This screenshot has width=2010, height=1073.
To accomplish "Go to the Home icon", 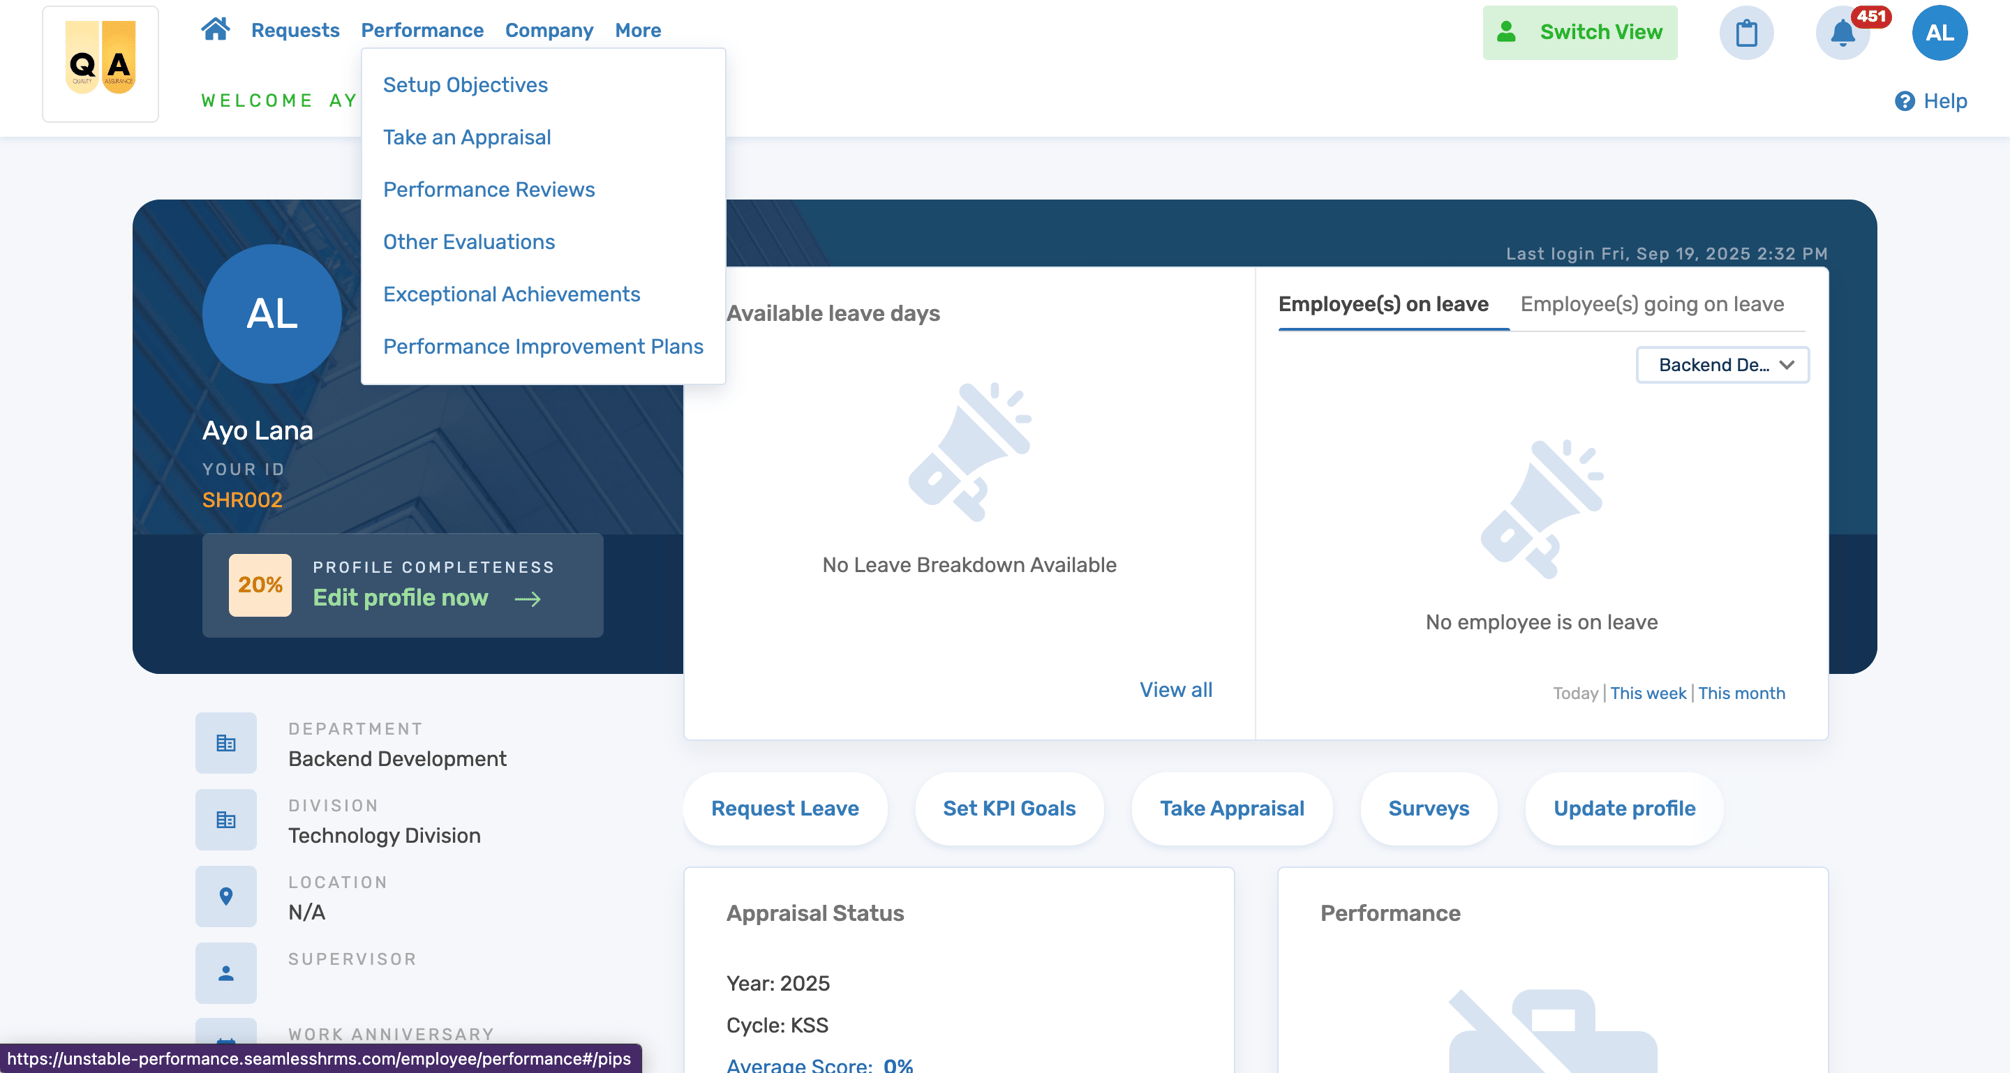I will click(215, 29).
